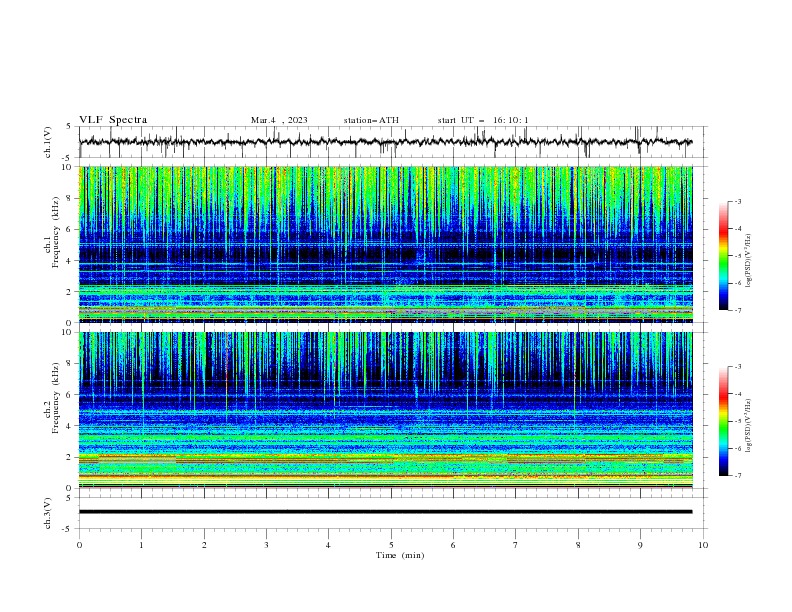This screenshot has height=612, width=792.
Task: Click the "2" kHz tick of ch.2 frequency axis
Action: pyautogui.click(x=69, y=457)
